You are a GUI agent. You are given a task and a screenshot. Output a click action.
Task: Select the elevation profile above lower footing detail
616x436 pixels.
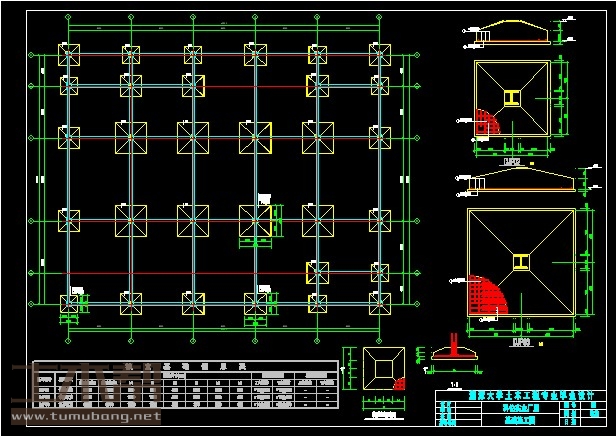pos(522,182)
